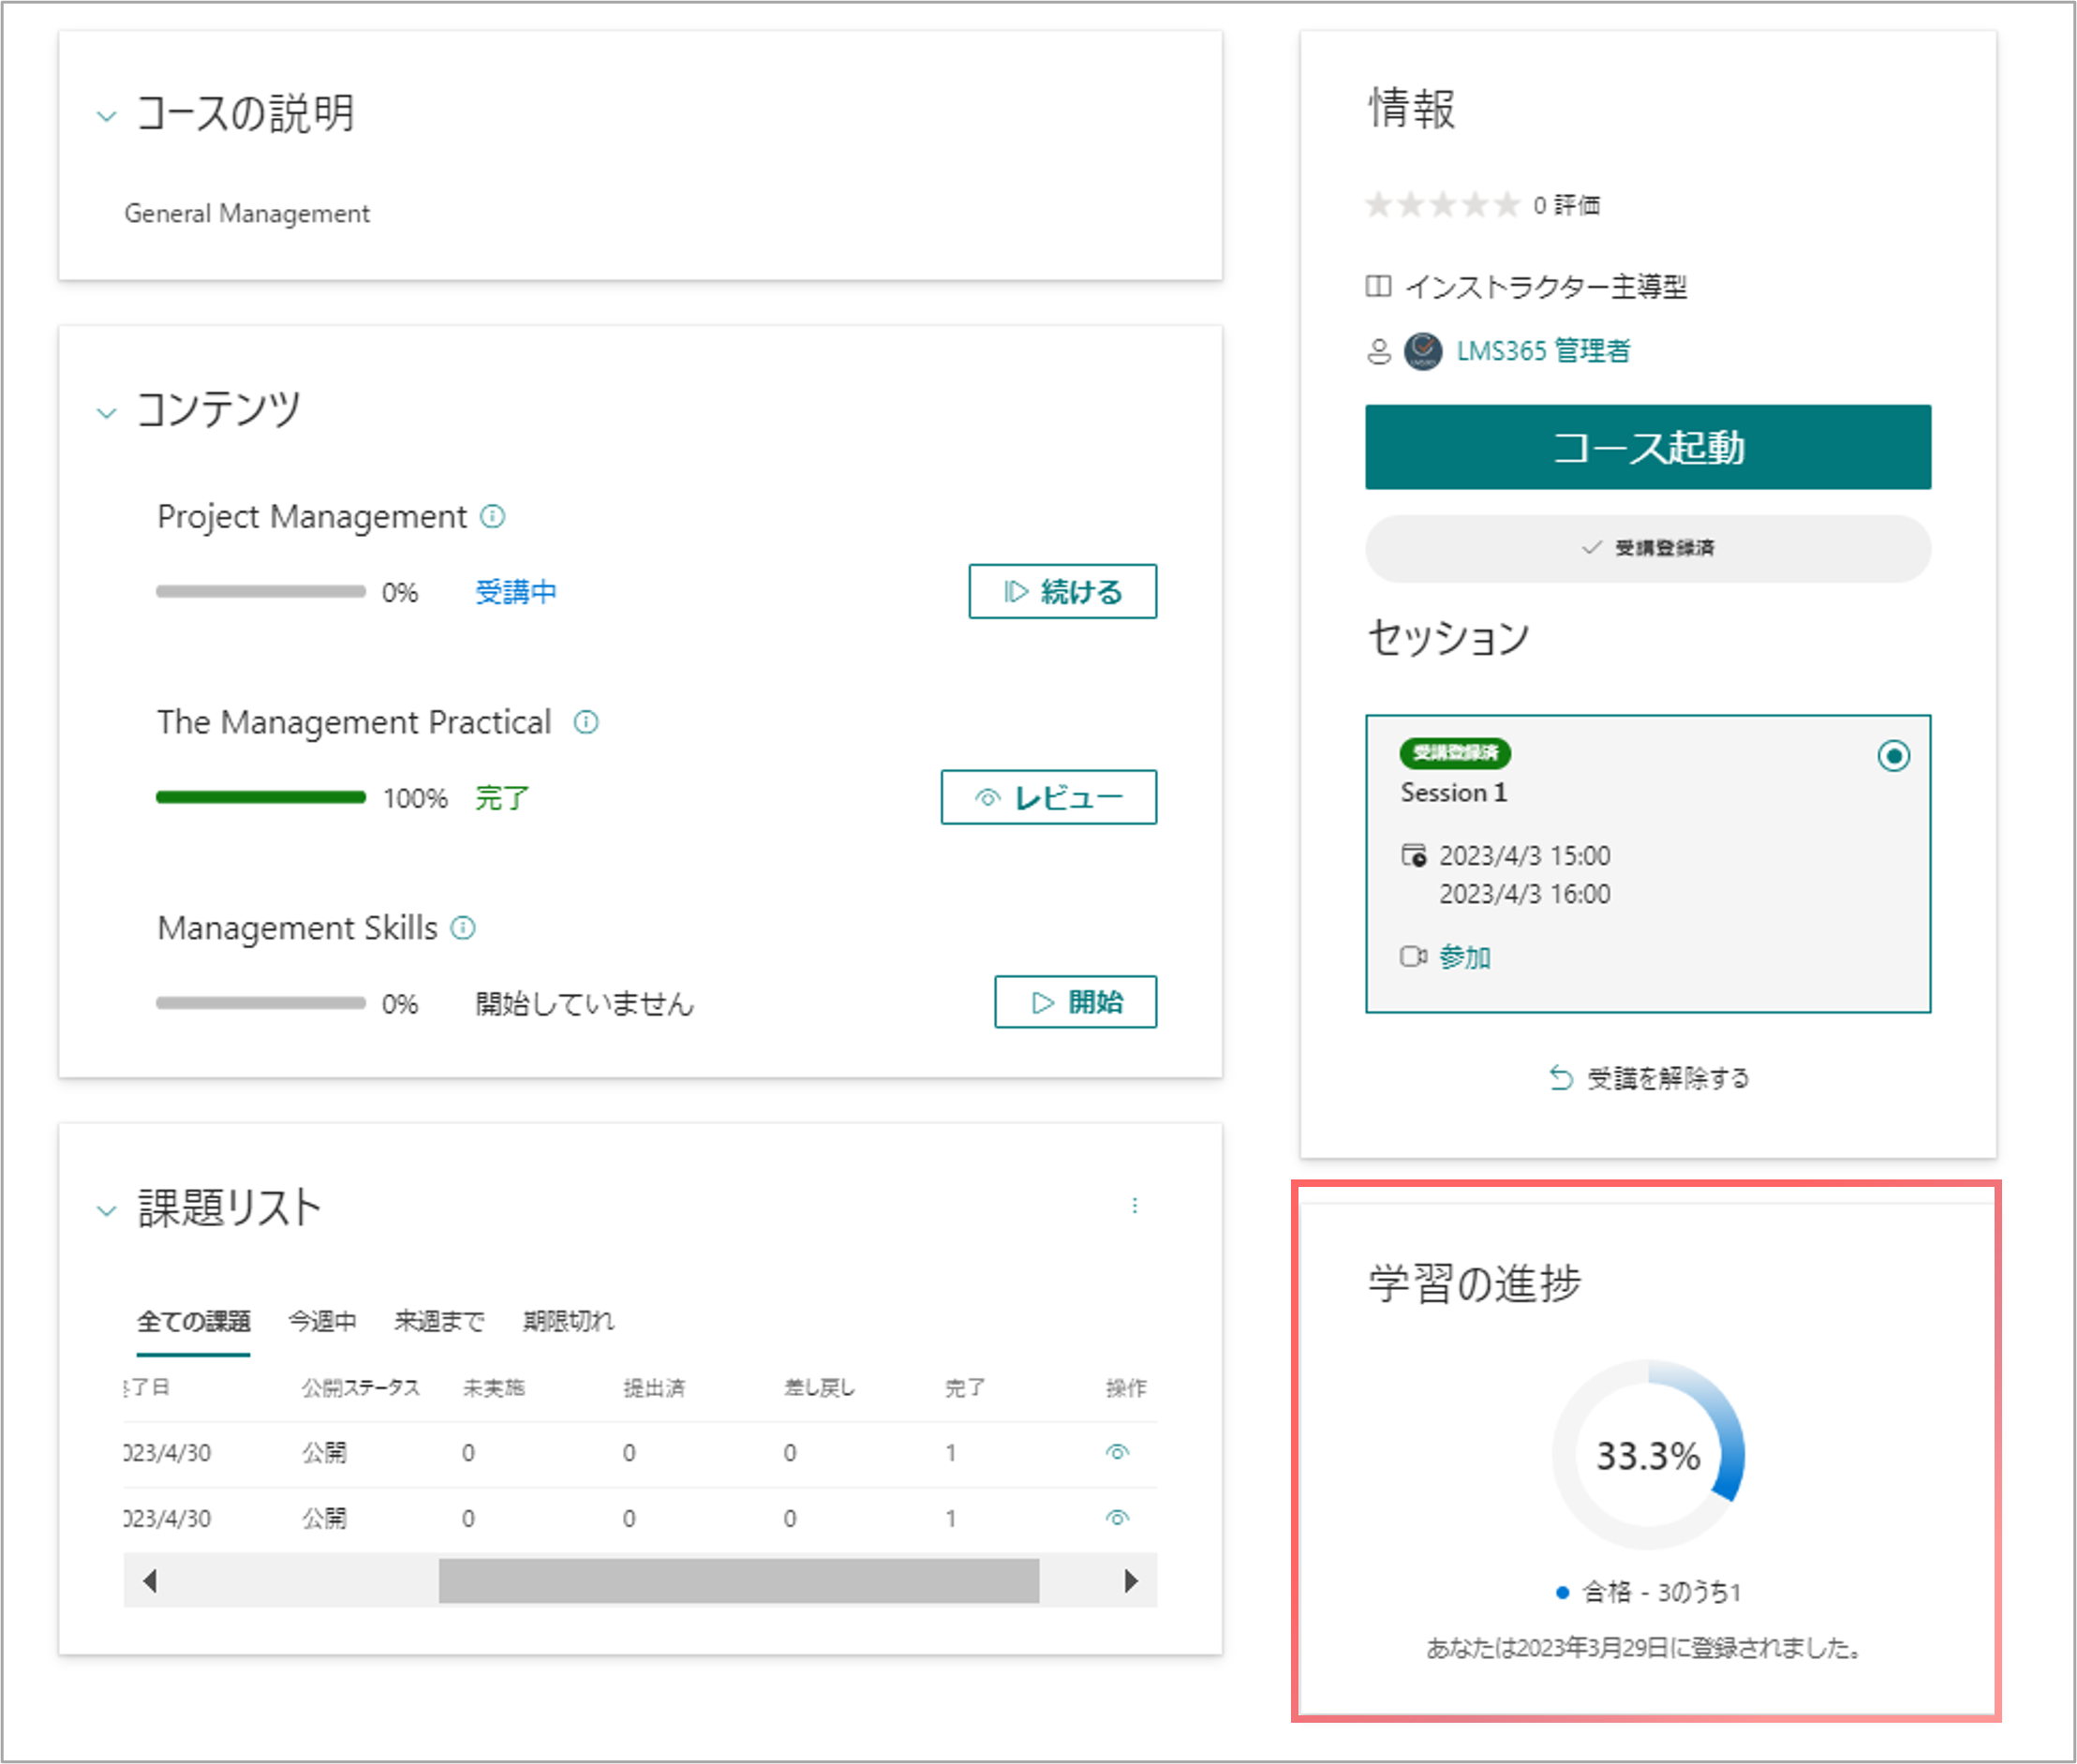The height and width of the screenshot is (1764, 2077).
Task: Click the 完了 status text under Management Practical
Action: coord(501,798)
